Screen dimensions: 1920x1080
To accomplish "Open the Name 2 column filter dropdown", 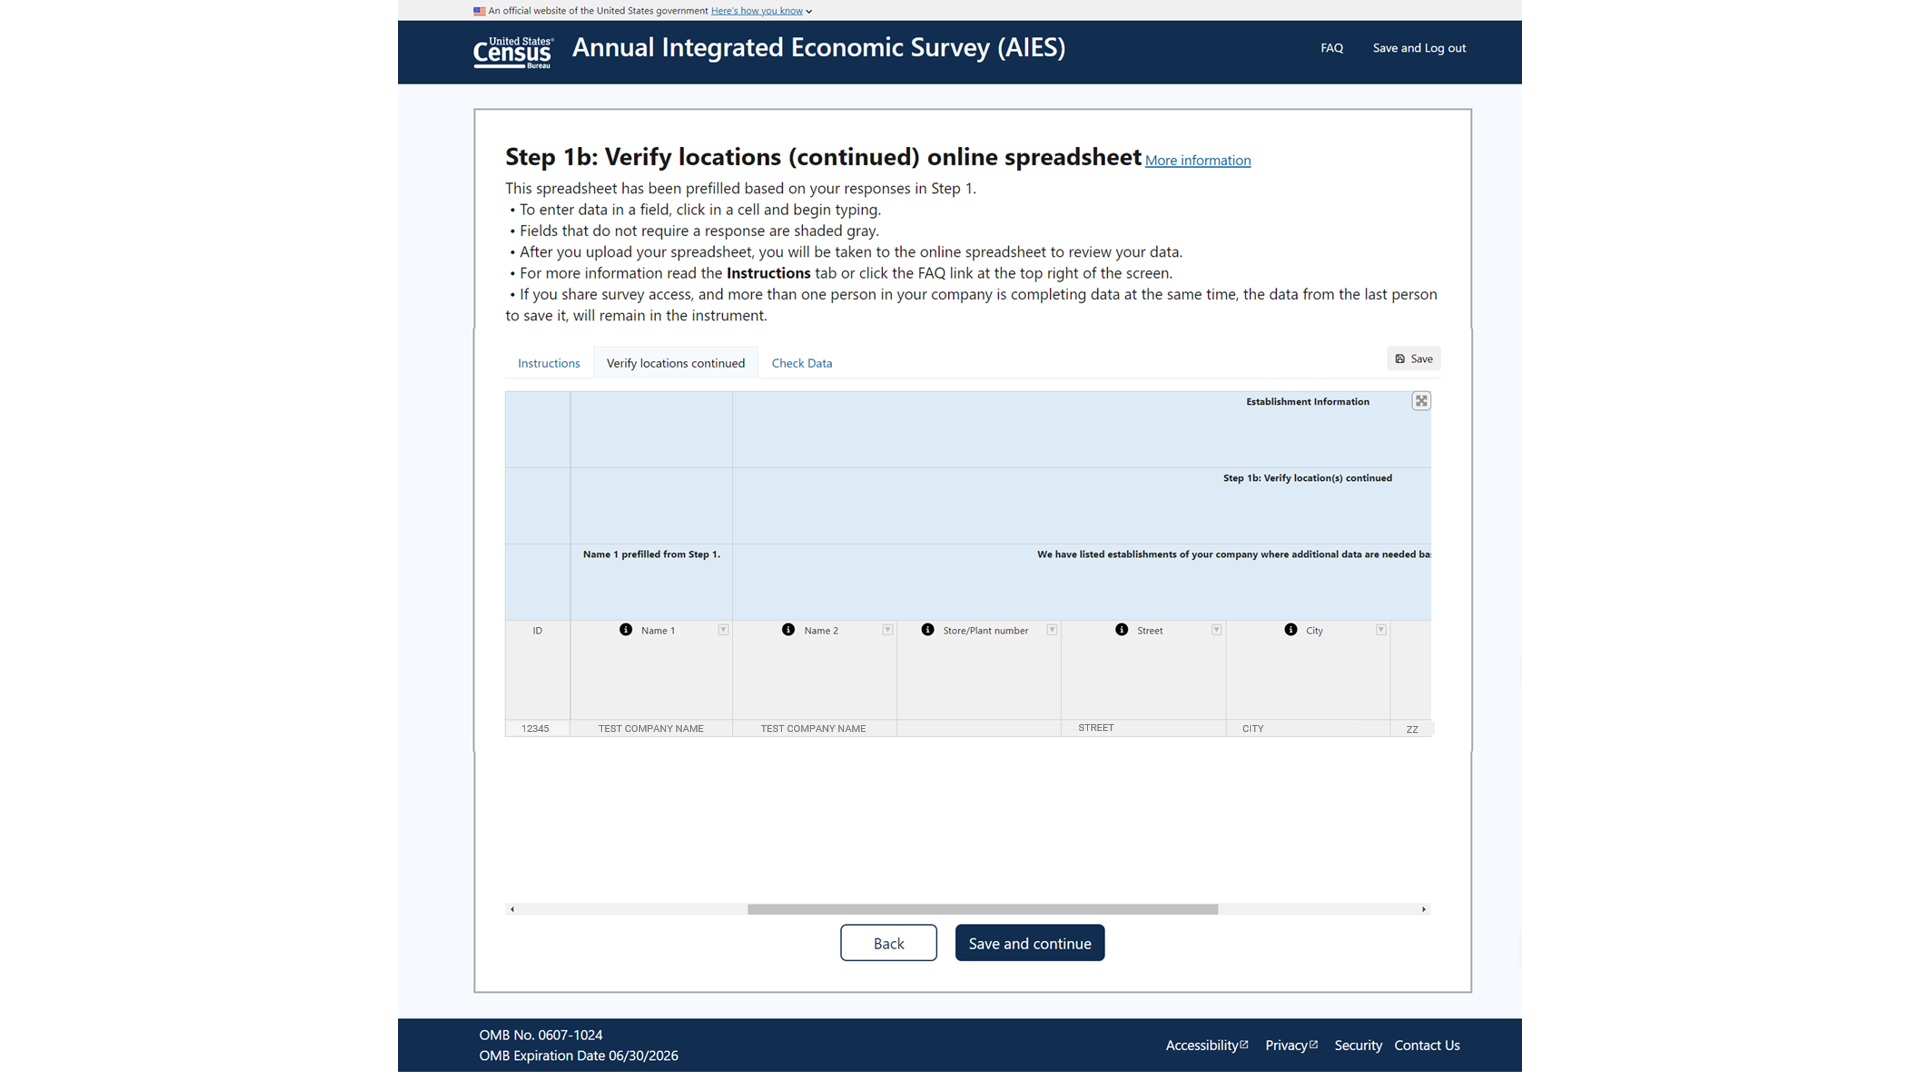I will pyautogui.click(x=887, y=630).
